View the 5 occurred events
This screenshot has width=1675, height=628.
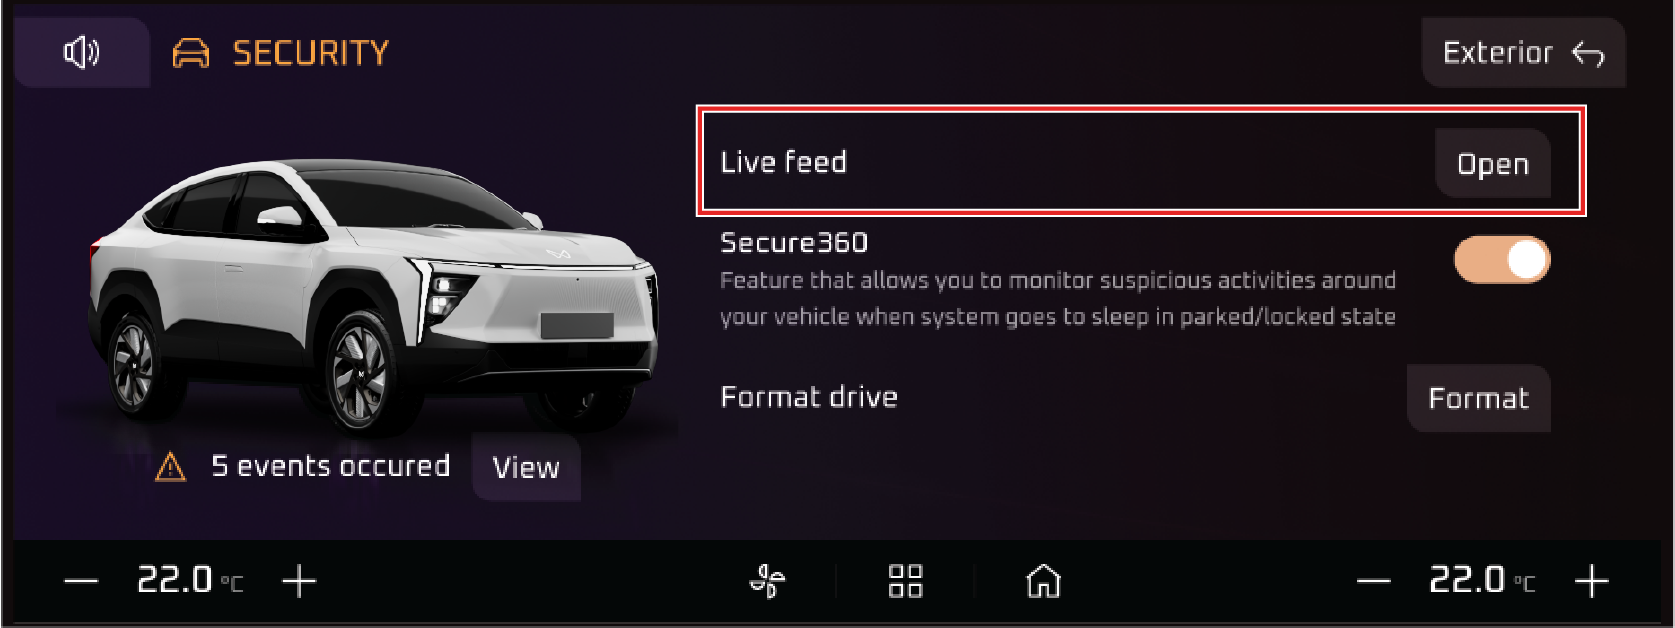(x=526, y=467)
